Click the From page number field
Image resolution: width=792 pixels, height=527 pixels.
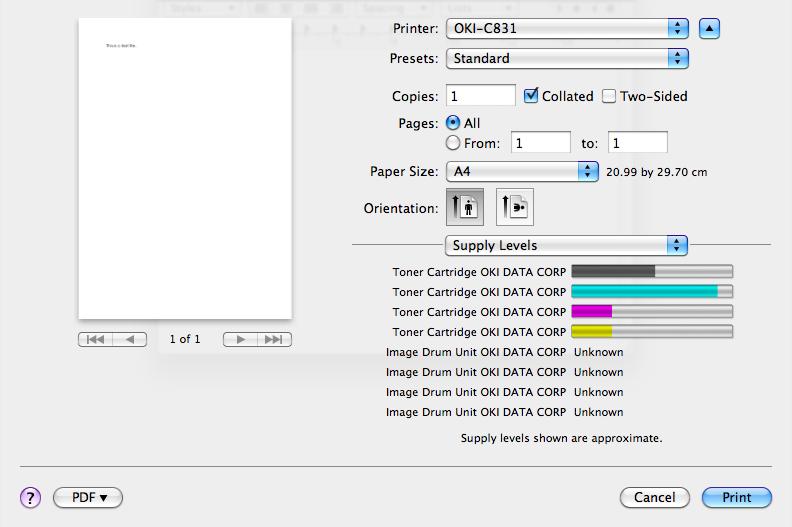(x=541, y=142)
